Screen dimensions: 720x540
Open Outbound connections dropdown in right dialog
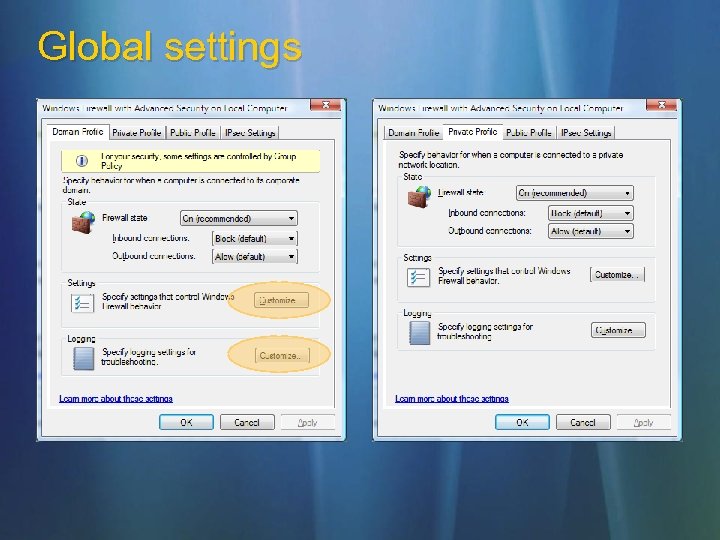(x=591, y=231)
